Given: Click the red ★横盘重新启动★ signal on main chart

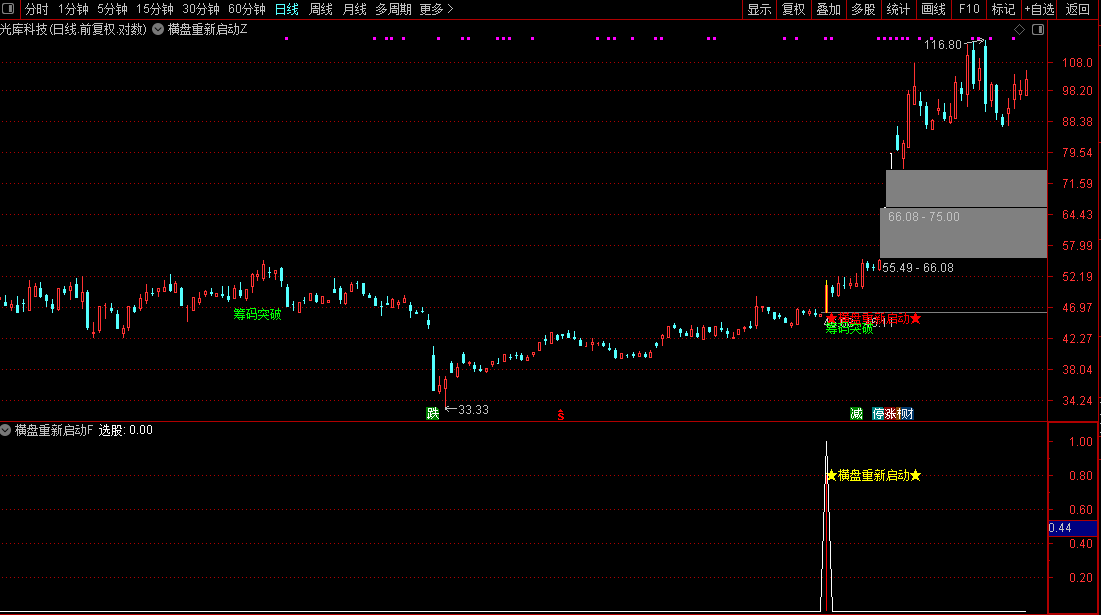Looking at the screenshot, I should (873, 319).
